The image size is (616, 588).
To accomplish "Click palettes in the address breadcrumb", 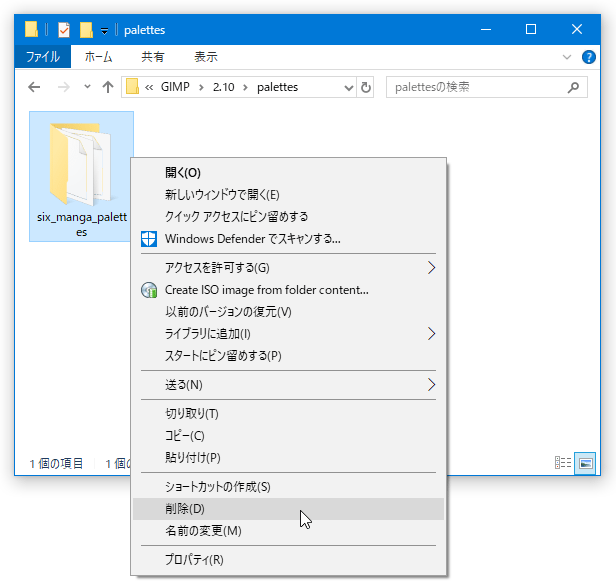I will 277,87.
